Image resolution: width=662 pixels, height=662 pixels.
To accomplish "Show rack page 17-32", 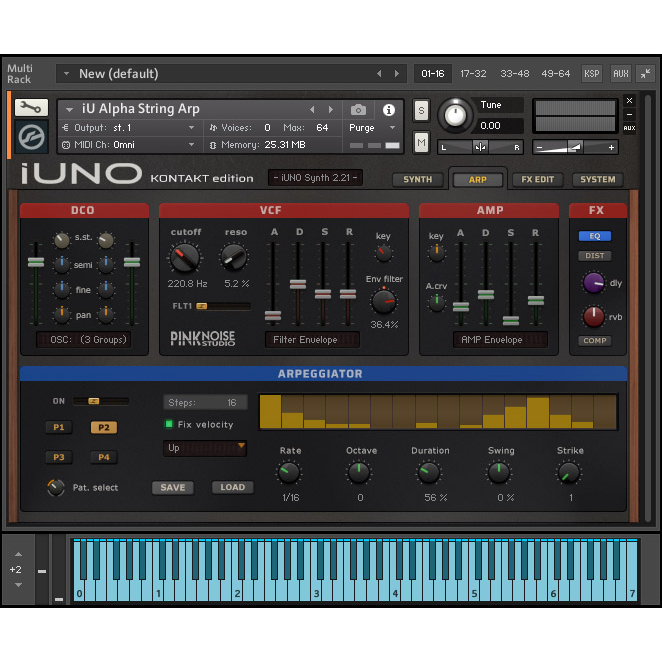I will click(x=473, y=73).
